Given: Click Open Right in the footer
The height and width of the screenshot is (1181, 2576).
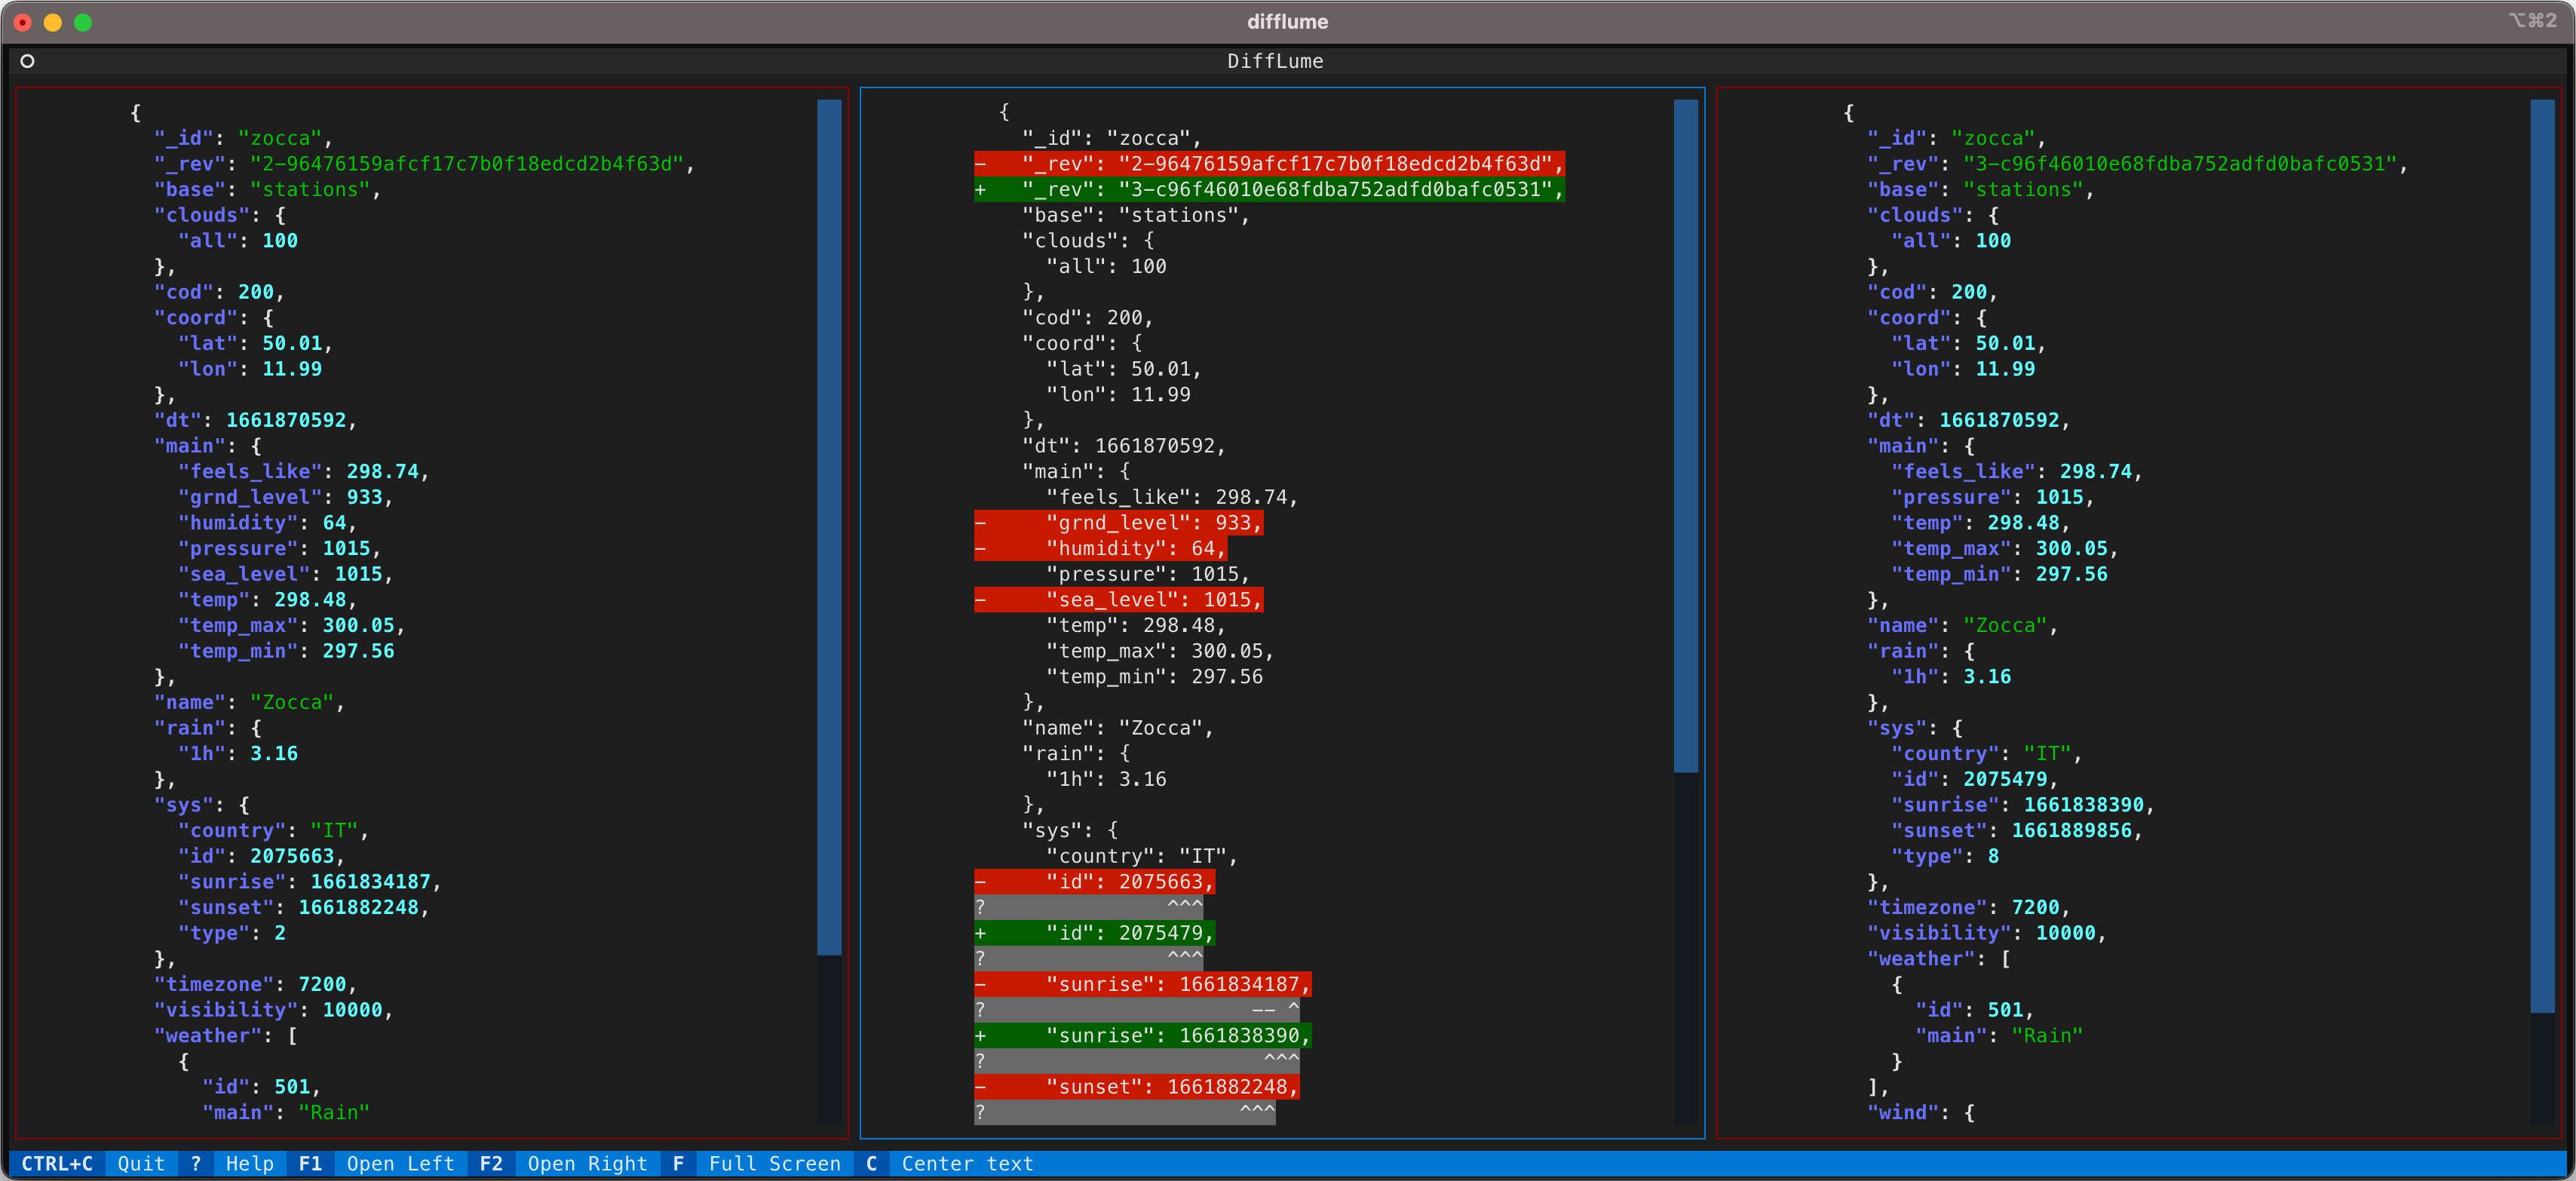Looking at the screenshot, I should coord(587,1163).
